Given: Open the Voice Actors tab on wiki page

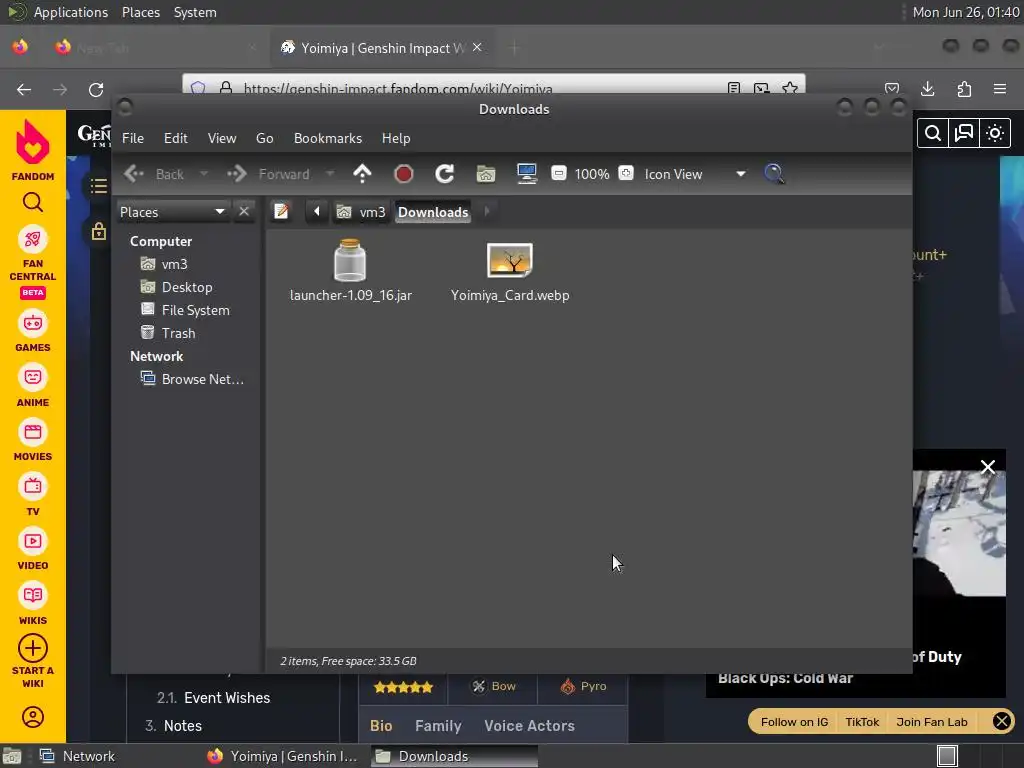Looking at the screenshot, I should click(529, 726).
